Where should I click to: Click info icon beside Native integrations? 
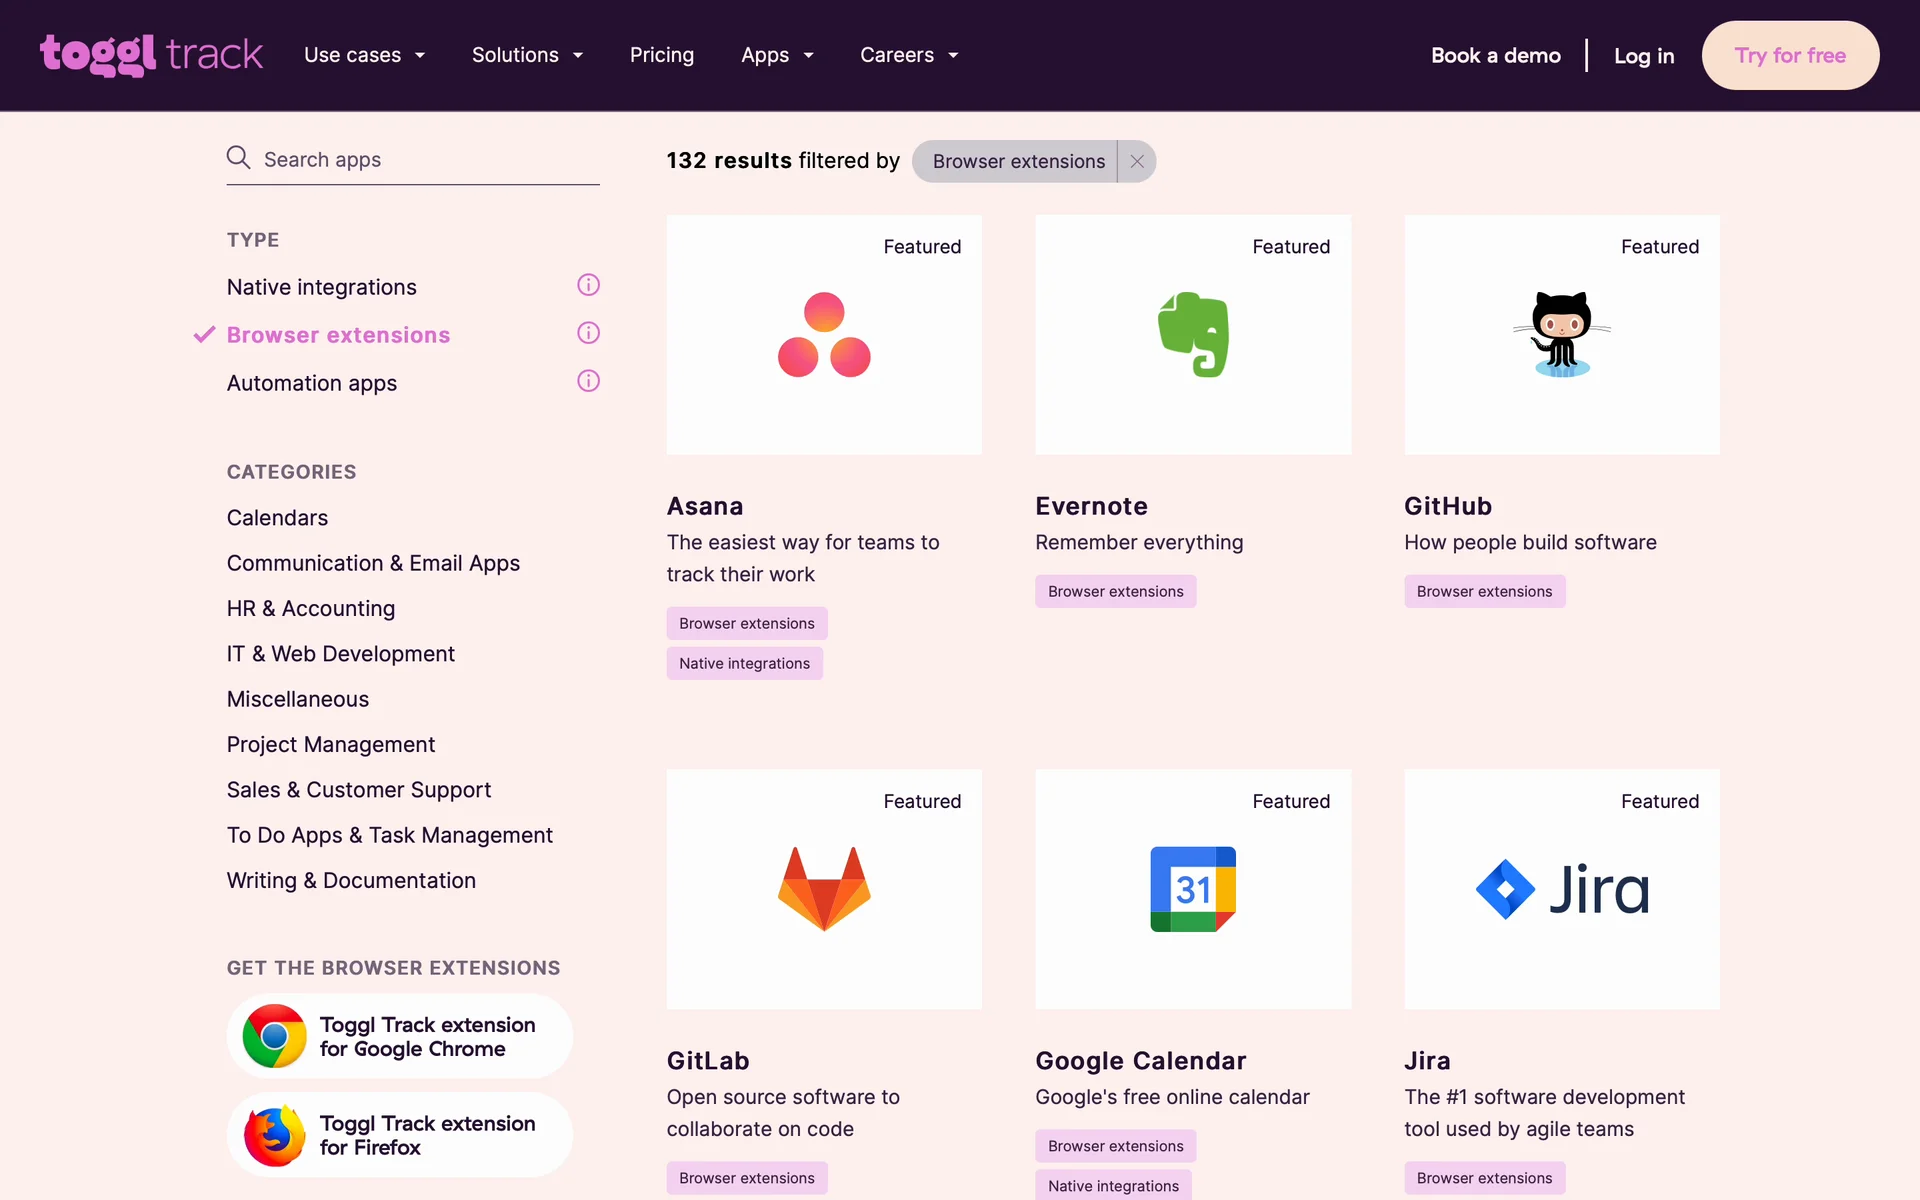(x=588, y=285)
